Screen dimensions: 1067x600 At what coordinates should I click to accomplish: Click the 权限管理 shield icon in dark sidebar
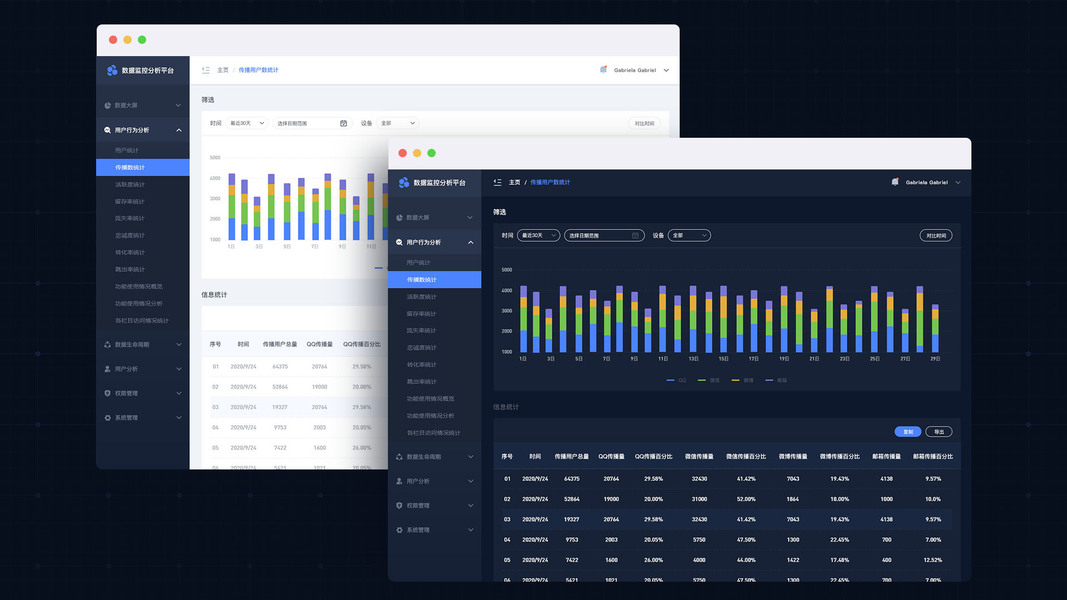click(x=399, y=505)
